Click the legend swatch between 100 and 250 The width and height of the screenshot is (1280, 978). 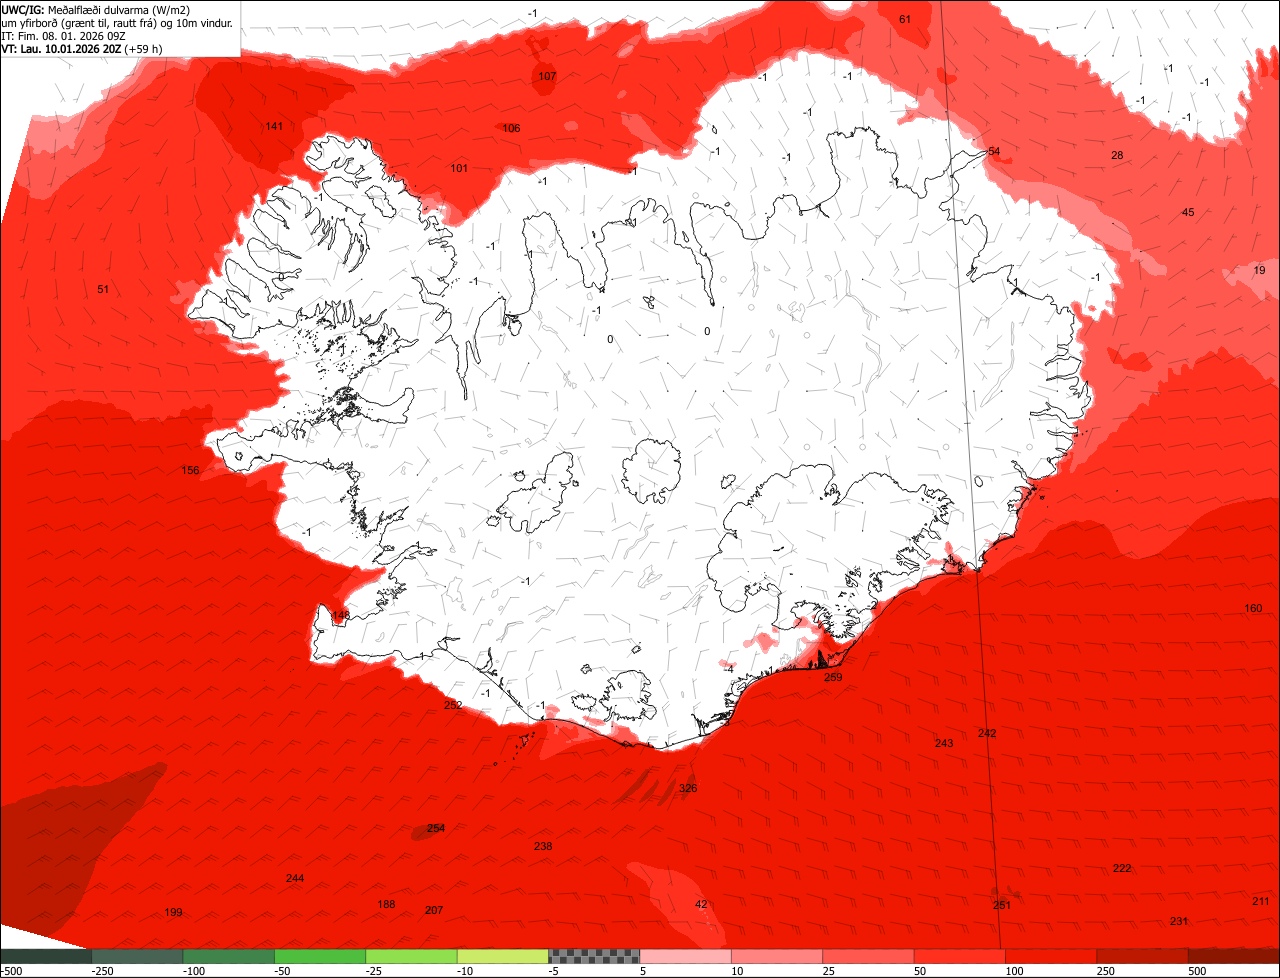coord(1052,955)
